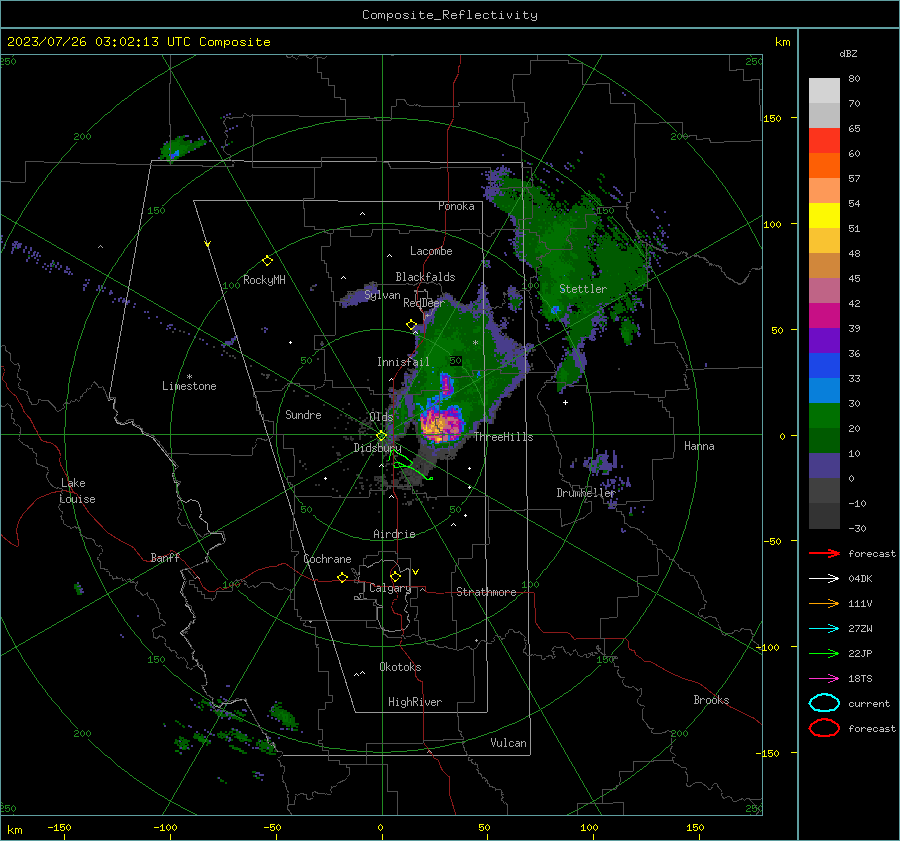Click the light gray 80-70 dBZ swatch
Image resolution: width=900 pixels, height=841 pixels.
[x=824, y=90]
